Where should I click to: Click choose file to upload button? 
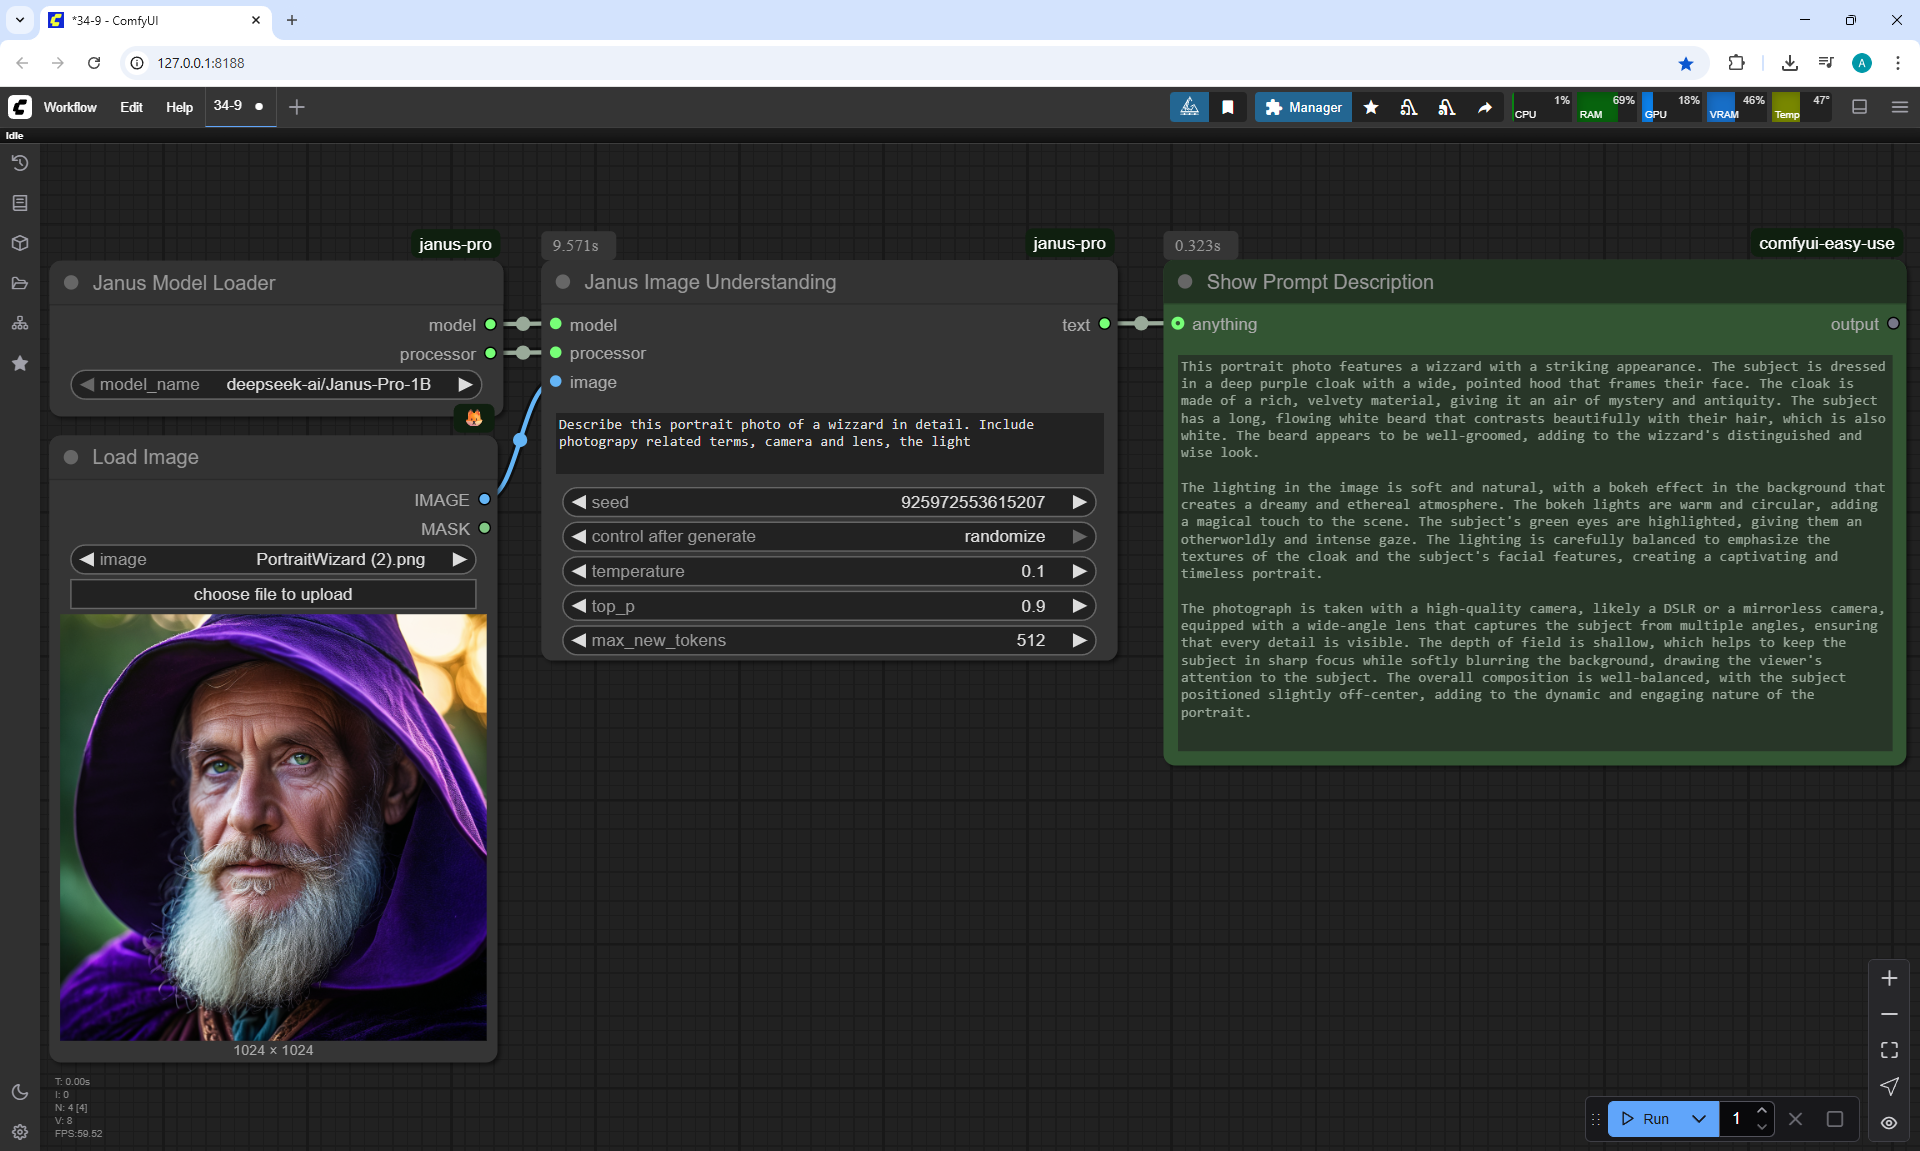pos(273,594)
